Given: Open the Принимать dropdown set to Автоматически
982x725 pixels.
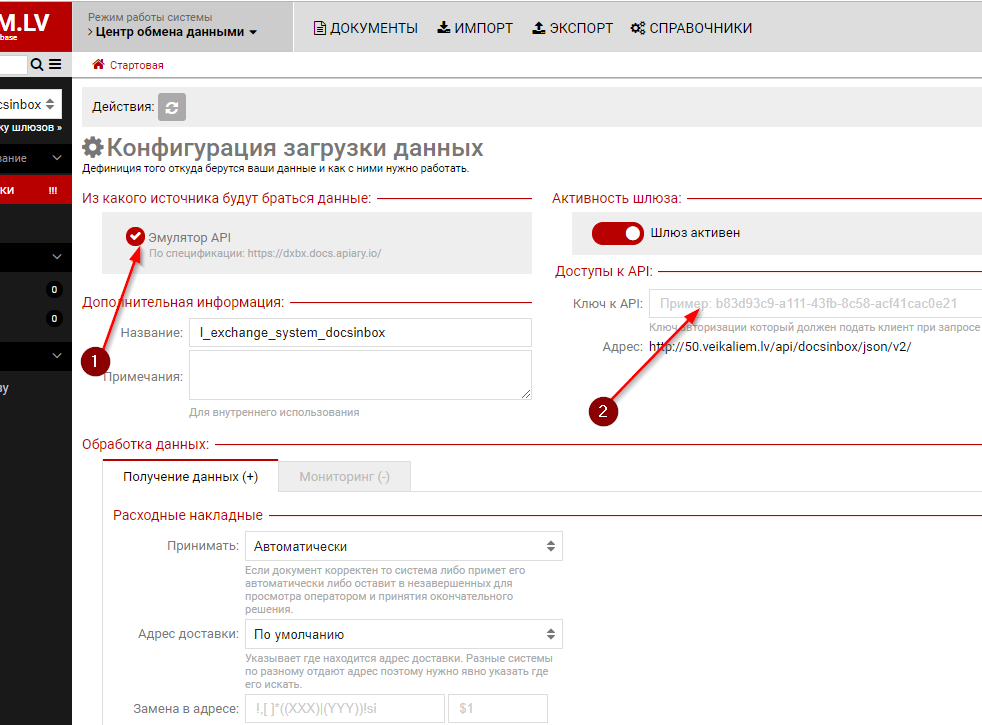Looking at the screenshot, I should click(404, 547).
